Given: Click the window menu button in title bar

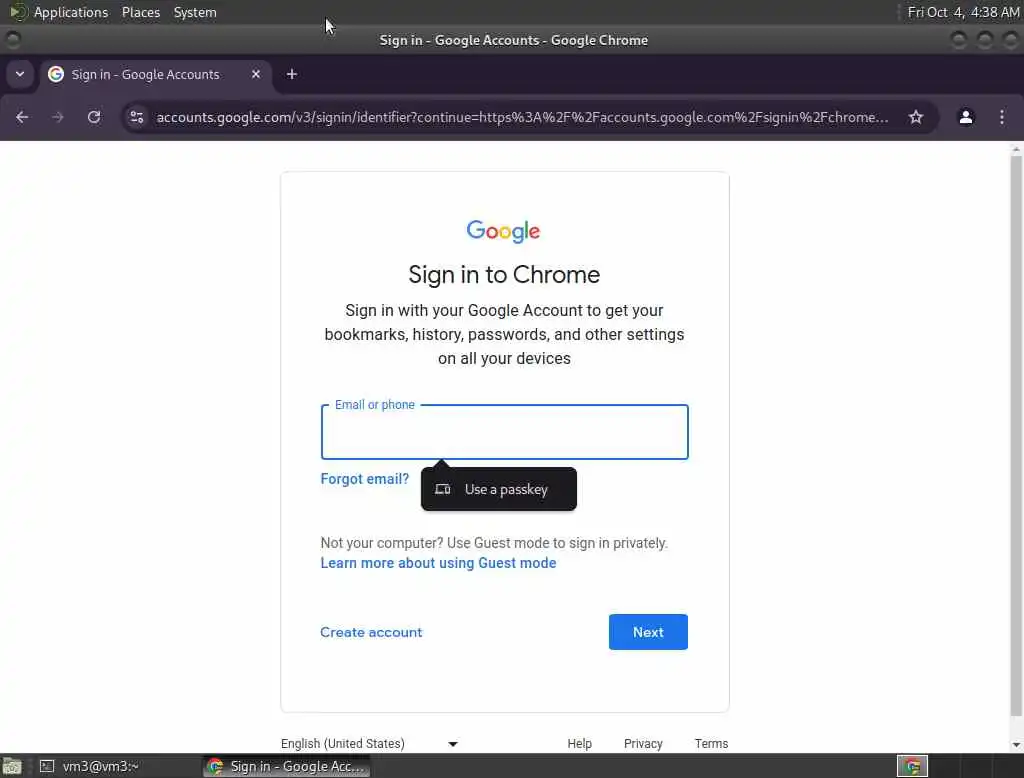Looking at the screenshot, I should pos(12,40).
